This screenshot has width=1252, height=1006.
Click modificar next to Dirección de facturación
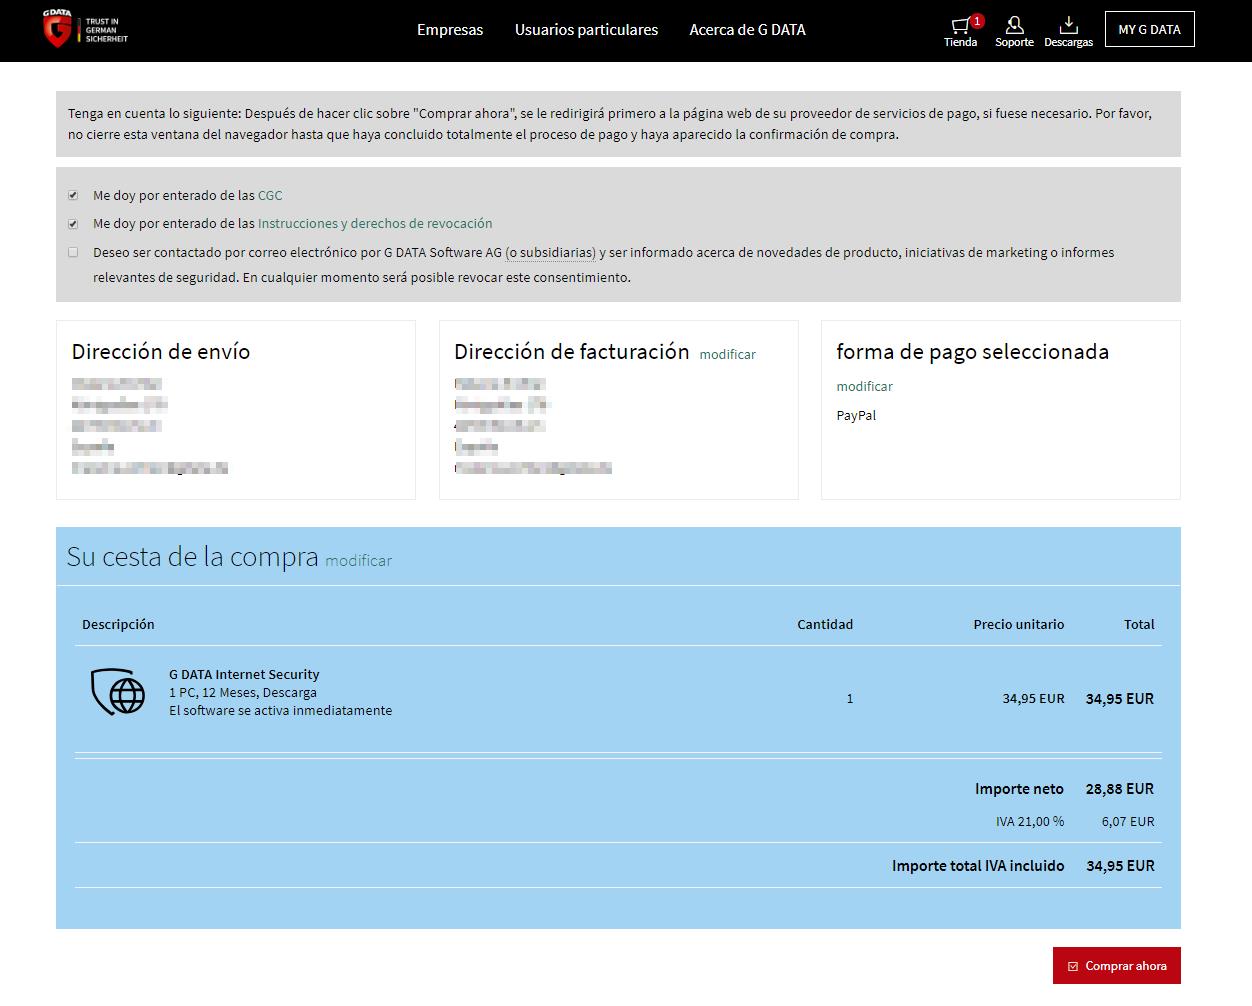(727, 355)
